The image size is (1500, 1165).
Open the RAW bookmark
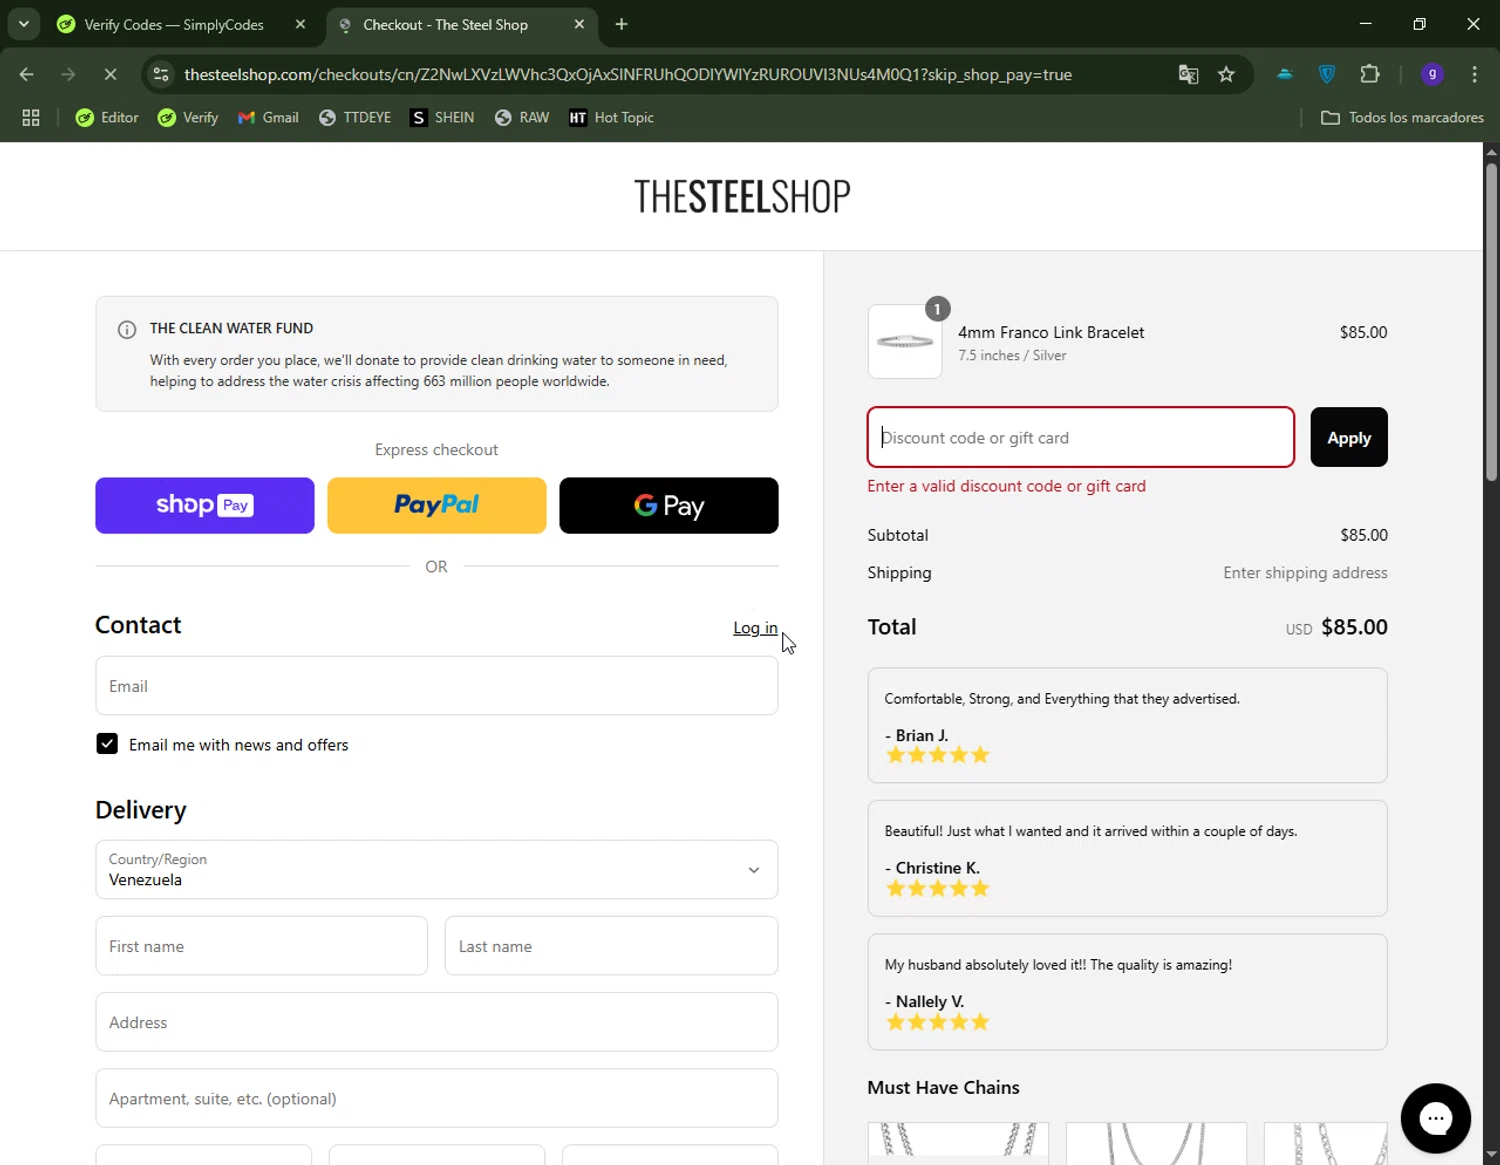pos(522,118)
